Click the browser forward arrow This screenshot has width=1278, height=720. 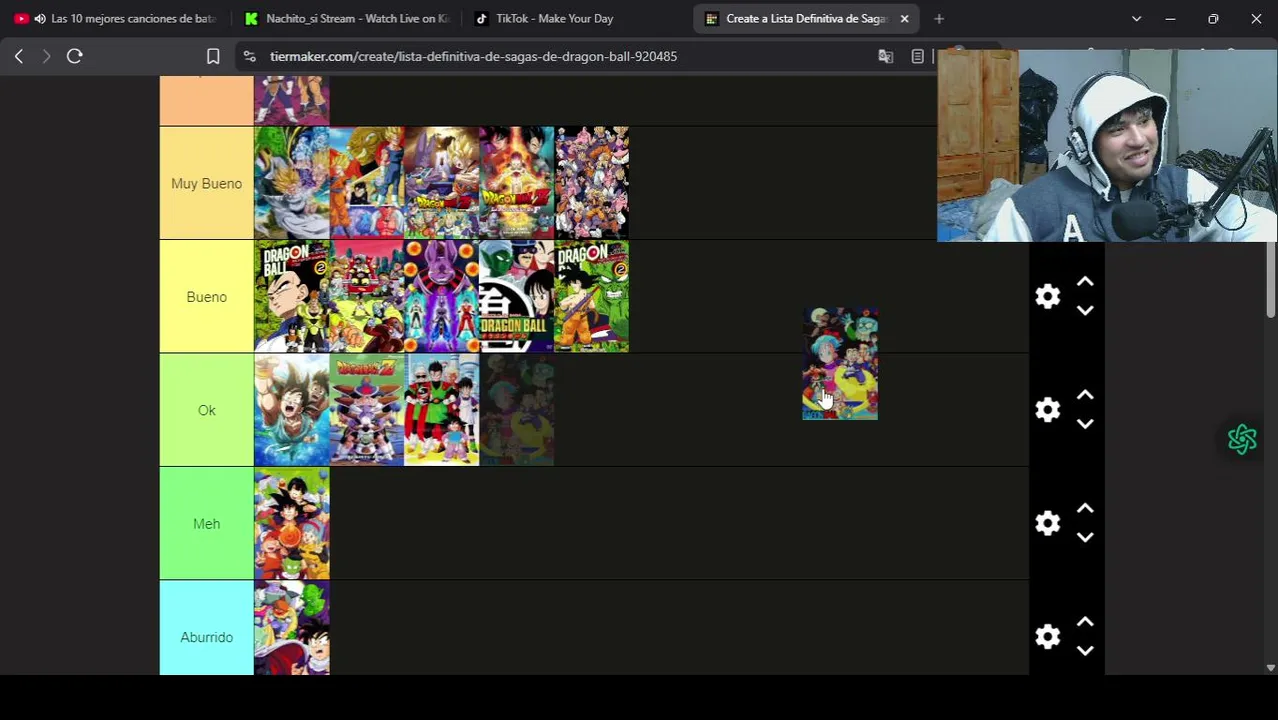[46, 57]
